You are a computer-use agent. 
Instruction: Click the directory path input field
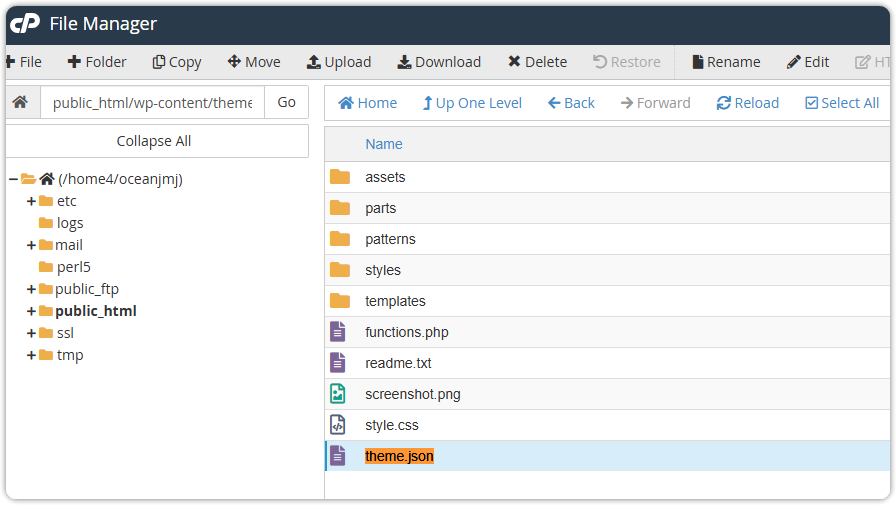152,102
